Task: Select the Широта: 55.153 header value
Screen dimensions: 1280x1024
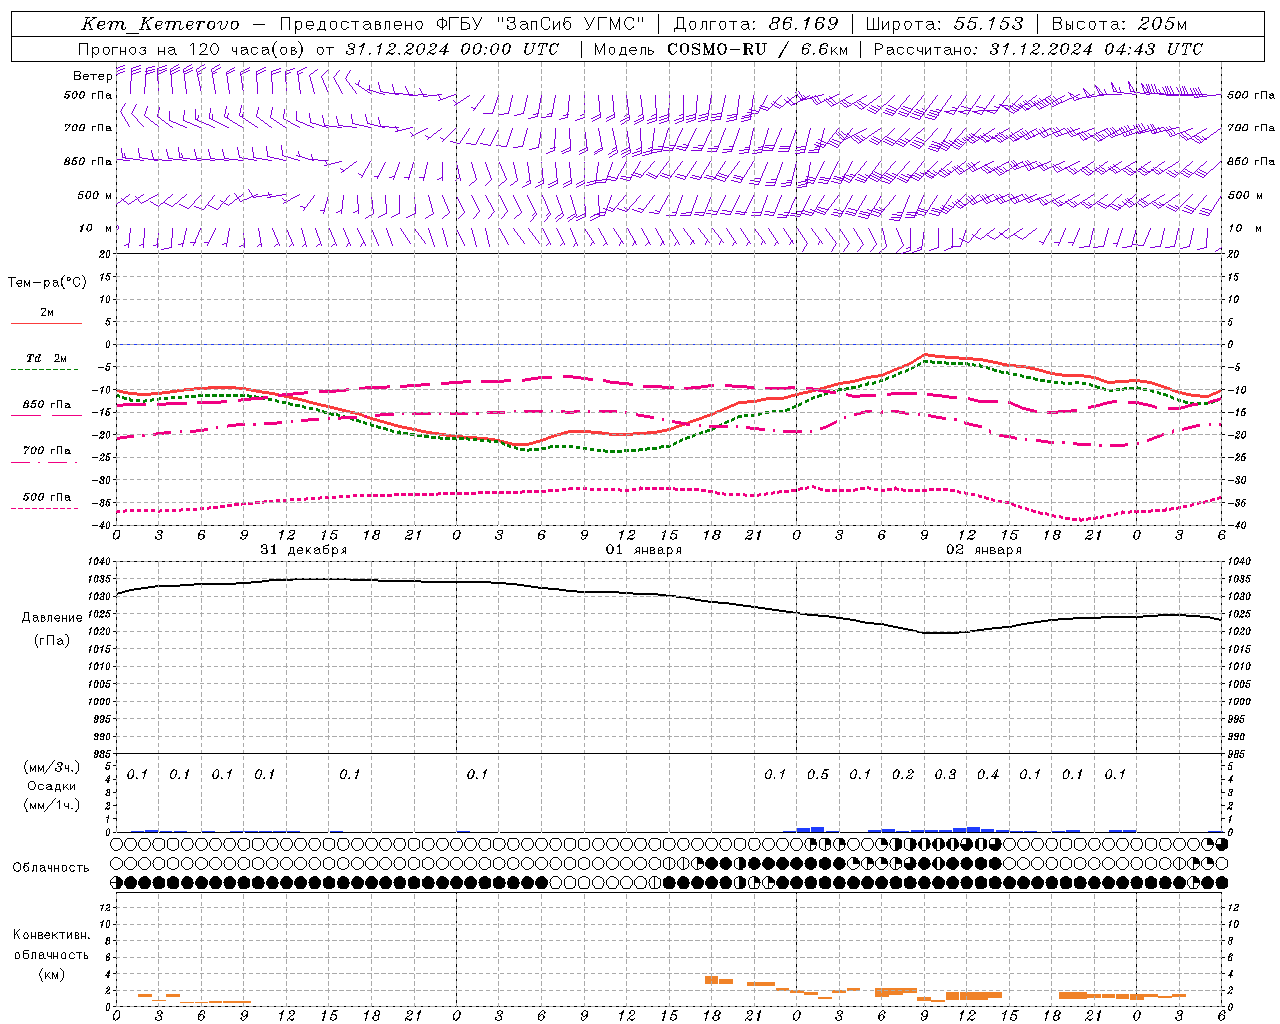Action: [945, 24]
